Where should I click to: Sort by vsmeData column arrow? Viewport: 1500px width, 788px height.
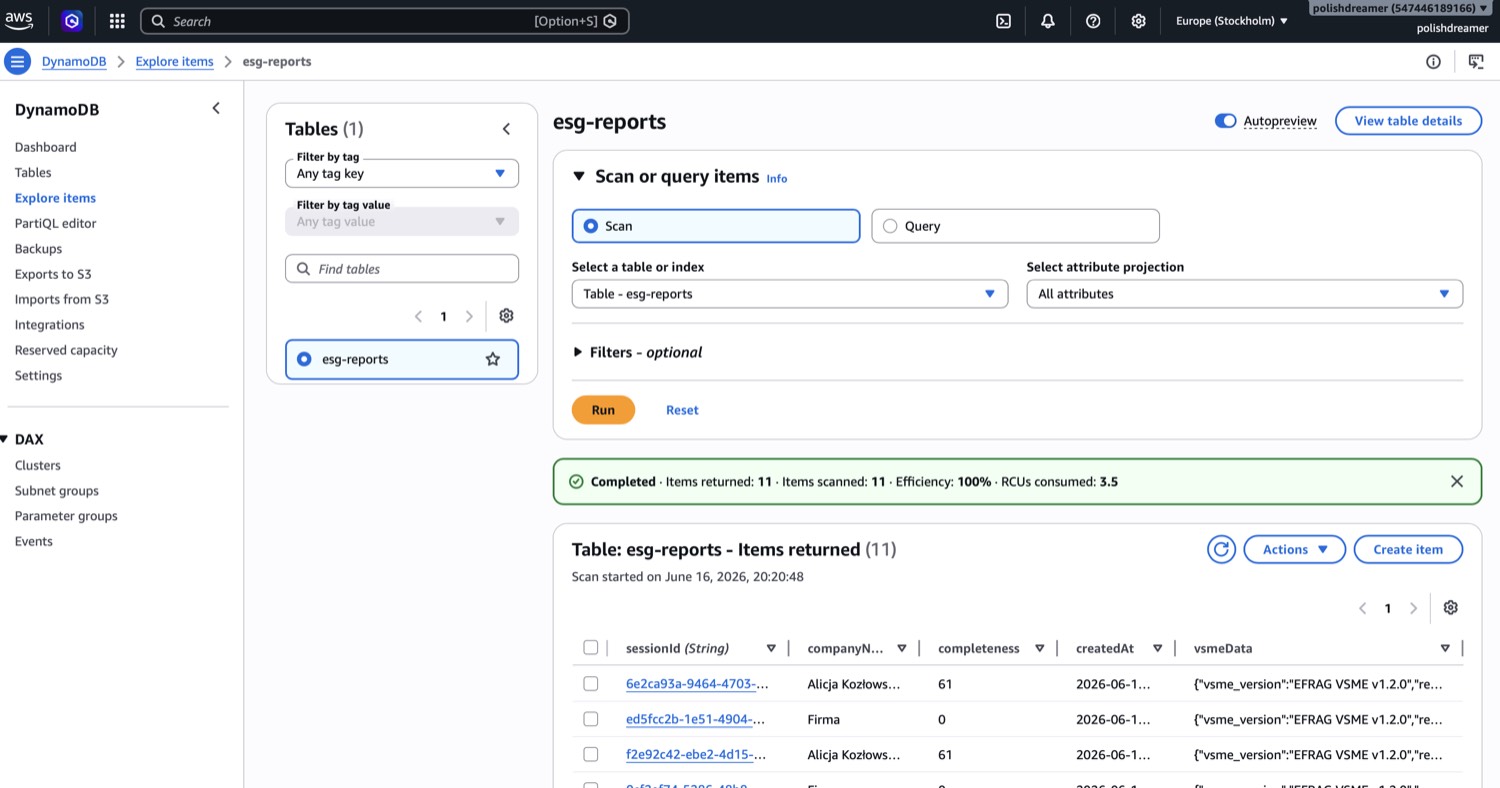(x=1445, y=648)
